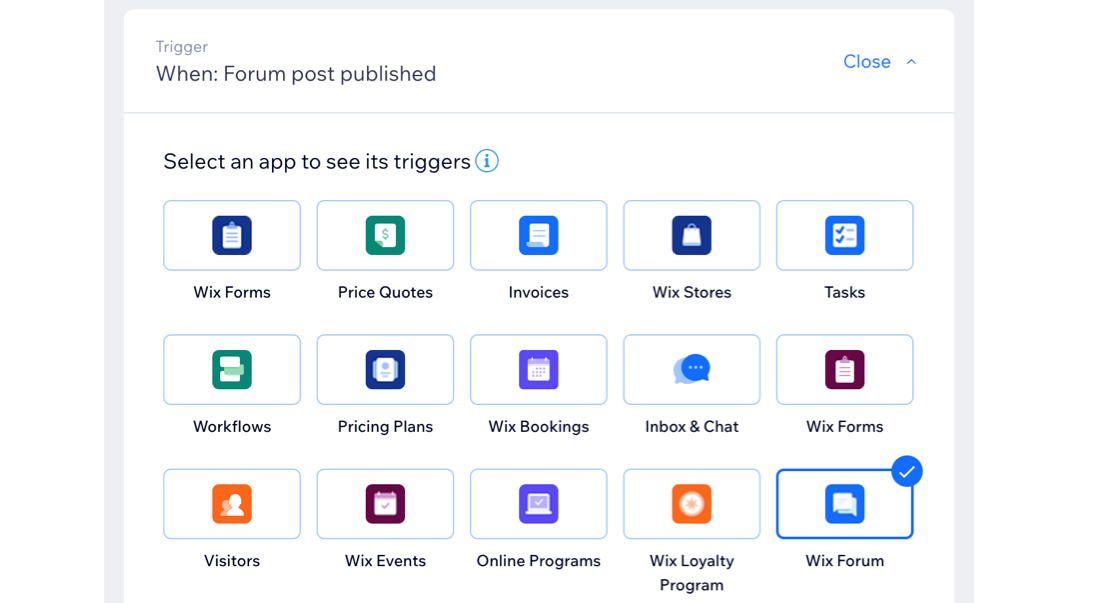This screenshot has width=1100, height=603.
Task: Open the Workflows app tile
Action: (x=232, y=370)
